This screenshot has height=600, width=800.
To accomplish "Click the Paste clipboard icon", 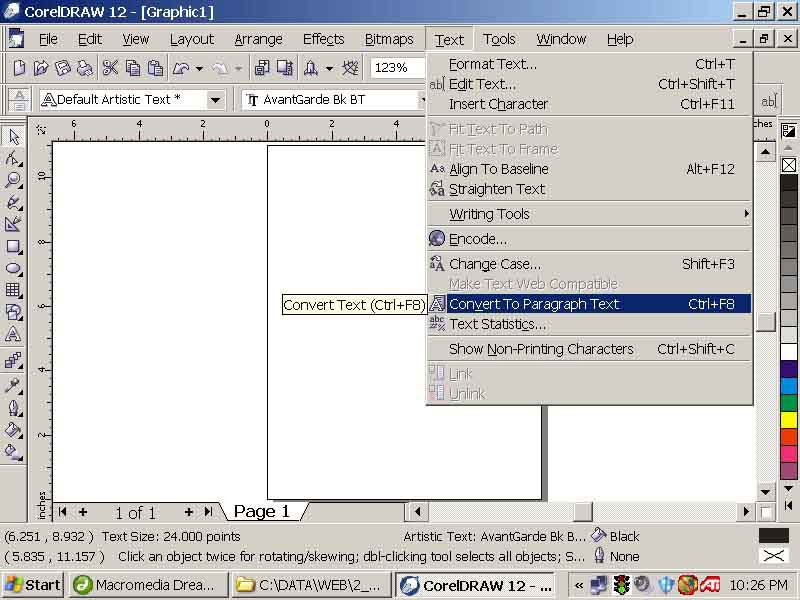I will [155, 68].
